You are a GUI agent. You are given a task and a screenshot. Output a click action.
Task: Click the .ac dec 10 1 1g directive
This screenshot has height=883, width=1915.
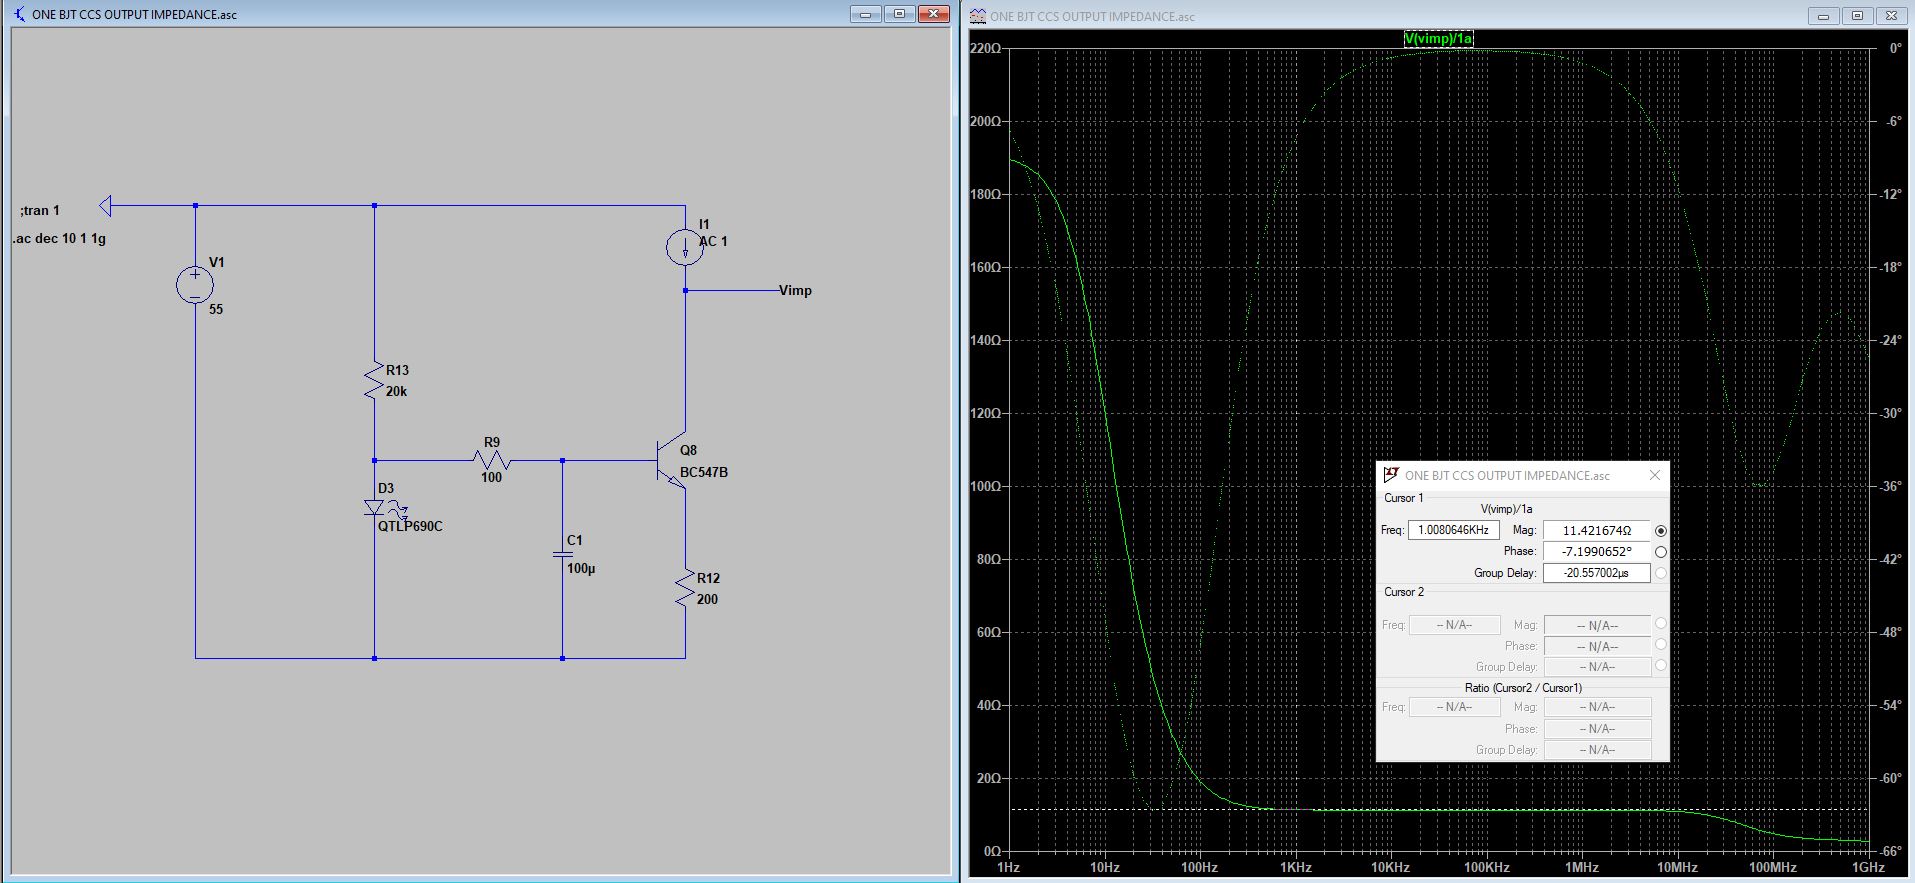click(x=60, y=239)
